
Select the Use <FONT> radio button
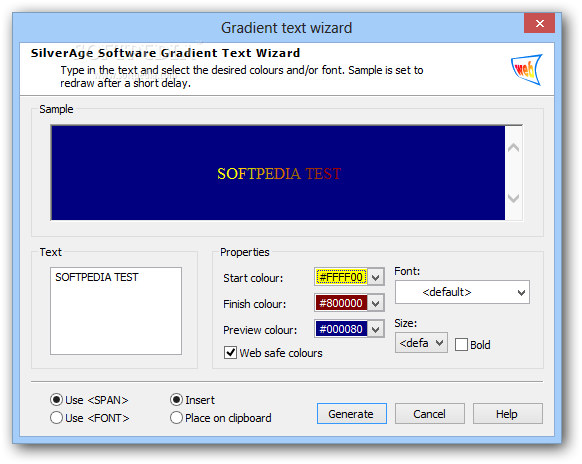pyautogui.click(x=56, y=418)
